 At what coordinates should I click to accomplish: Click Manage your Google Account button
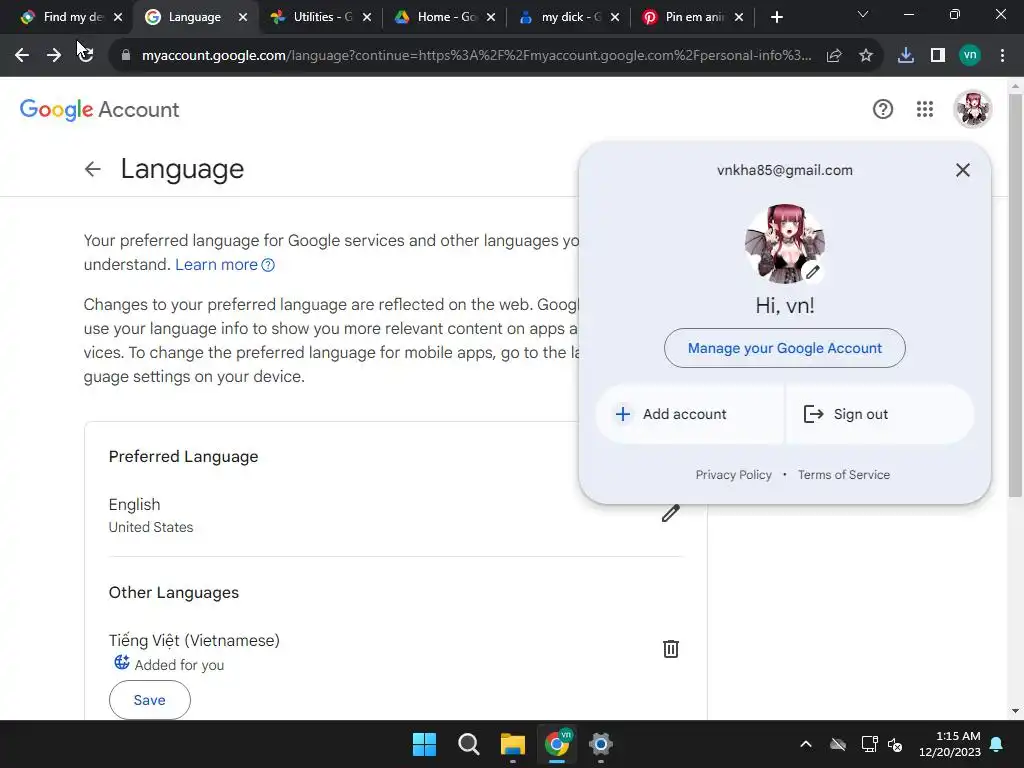[x=785, y=348]
